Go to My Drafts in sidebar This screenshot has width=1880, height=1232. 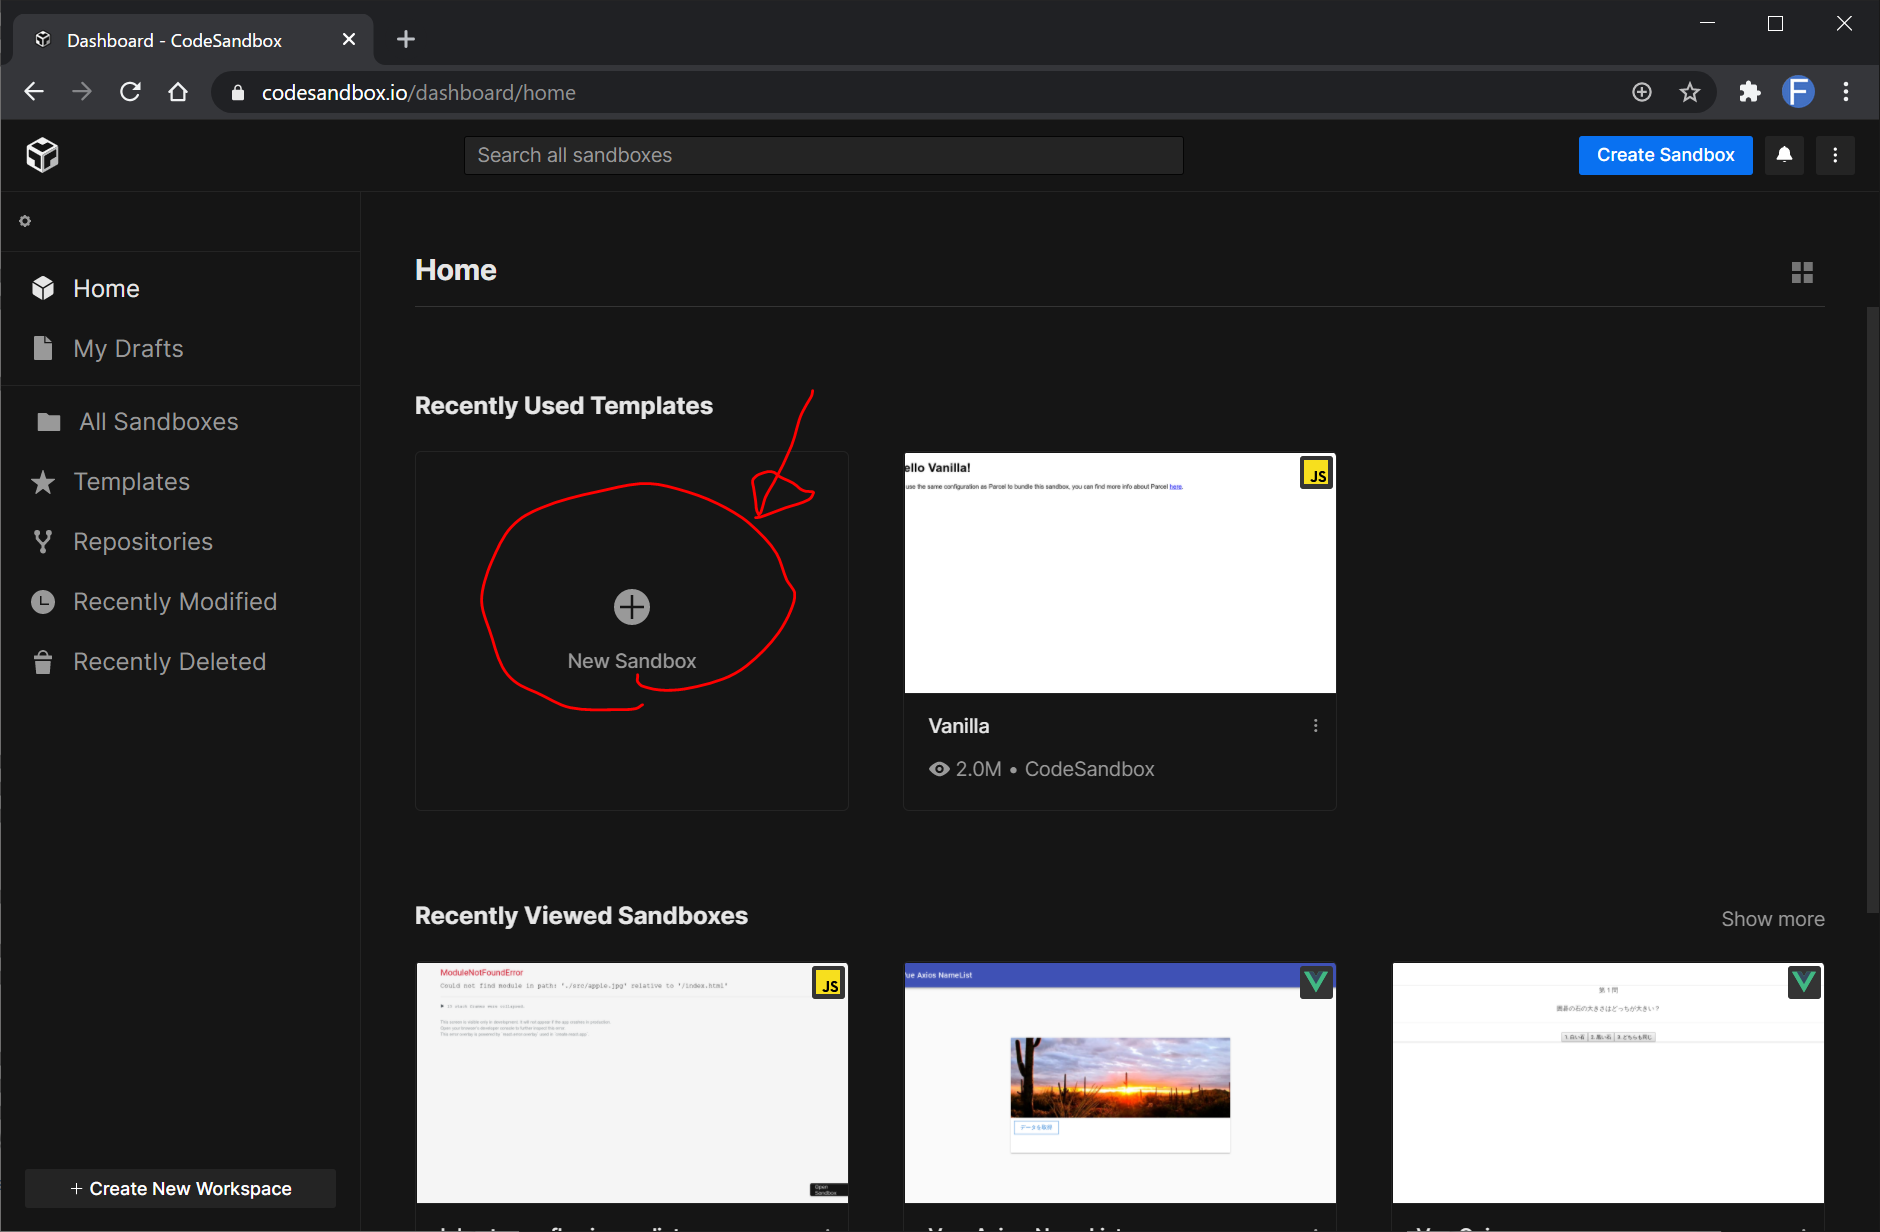128,349
